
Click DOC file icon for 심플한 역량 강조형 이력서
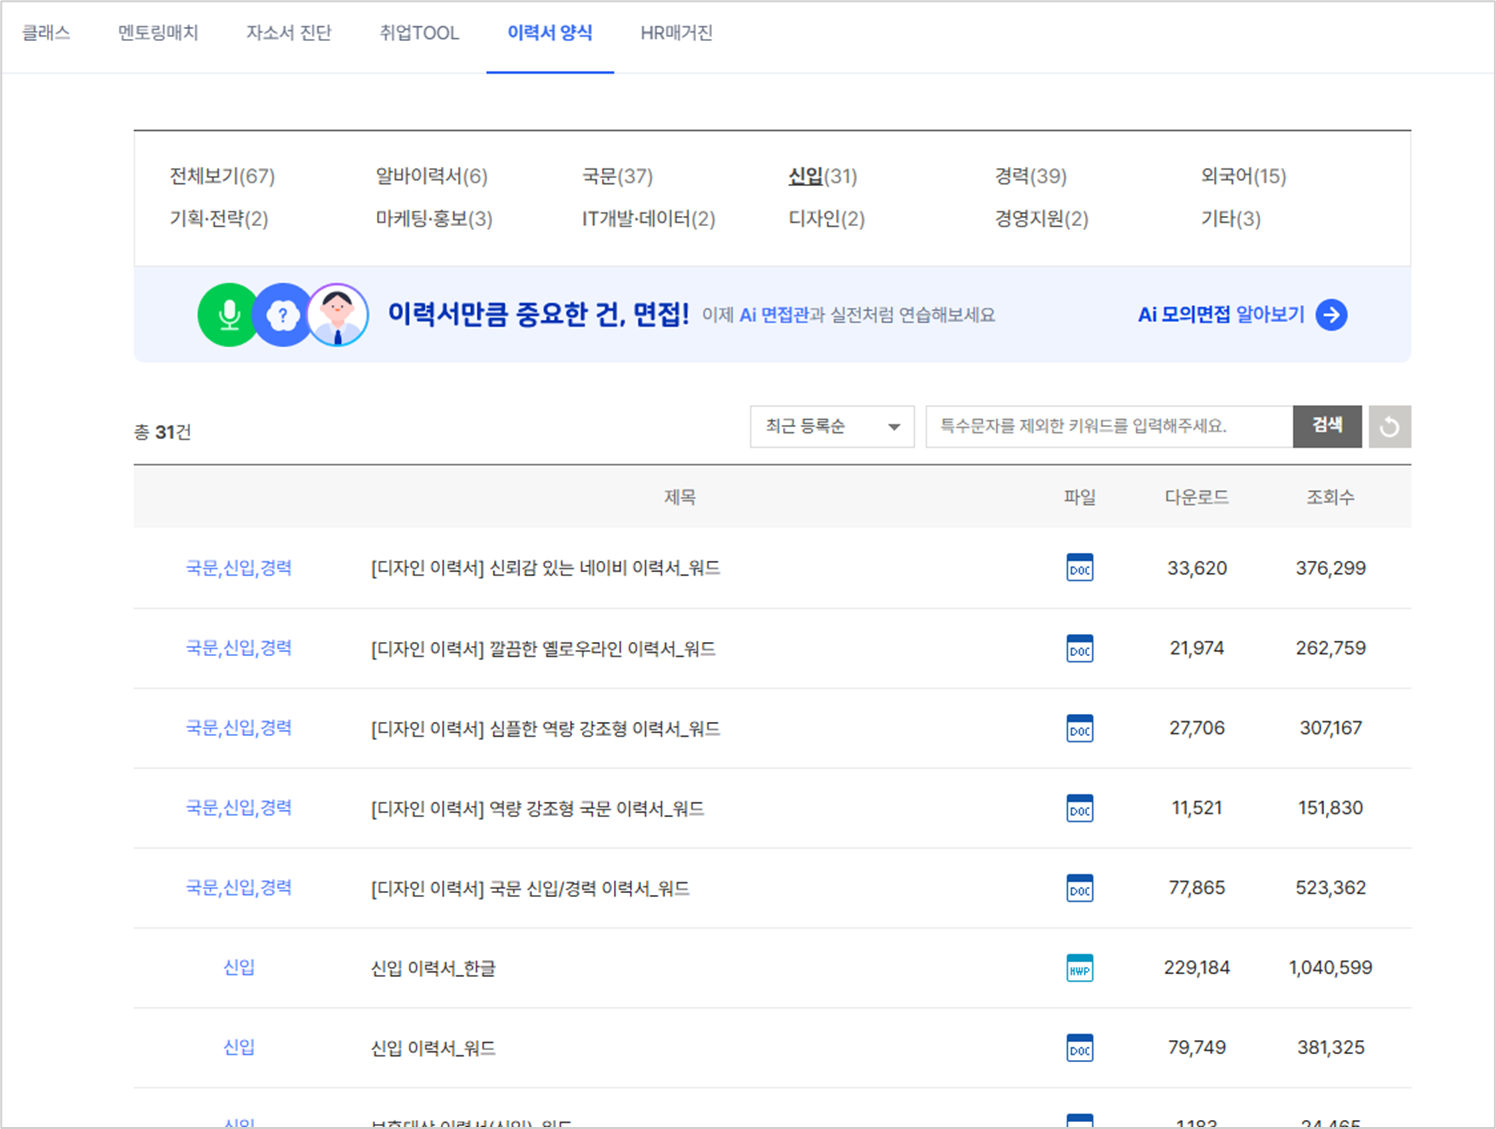point(1080,728)
